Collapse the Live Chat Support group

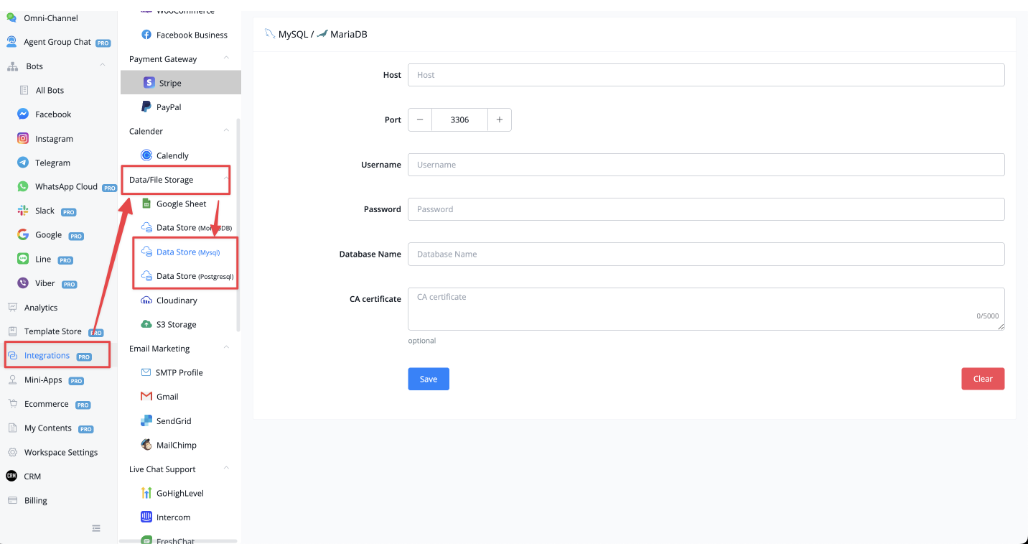click(x=226, y=469)
